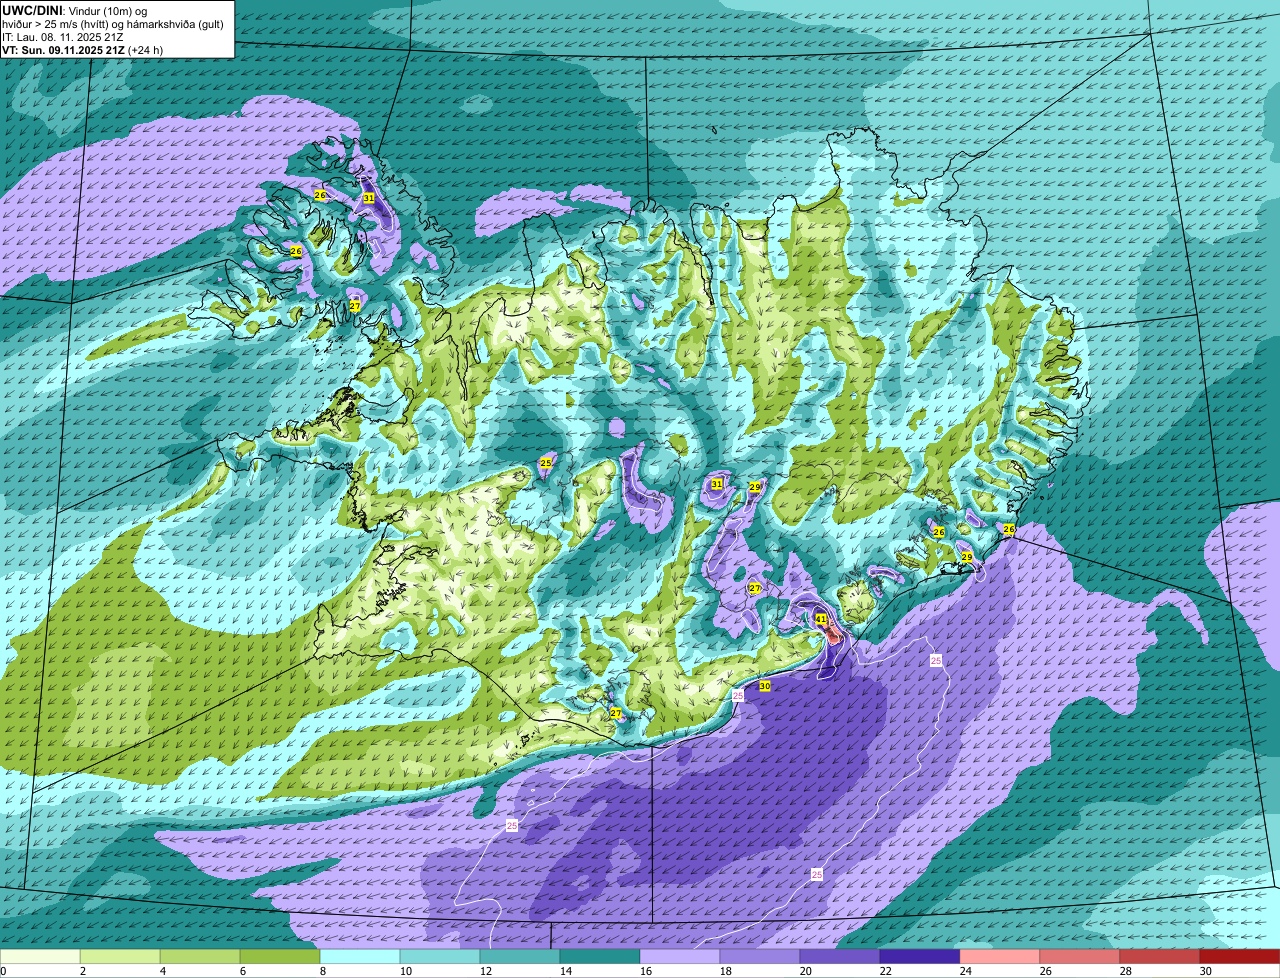This screenshot has height=978, width=1280.
Task: Click the 6–8 m/s olive green legend swatch
Action: (x=280, y=957)
